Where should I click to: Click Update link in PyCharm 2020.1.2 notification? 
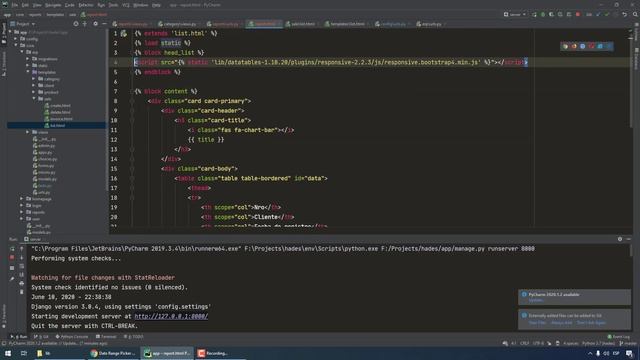(x=536, y=300)
